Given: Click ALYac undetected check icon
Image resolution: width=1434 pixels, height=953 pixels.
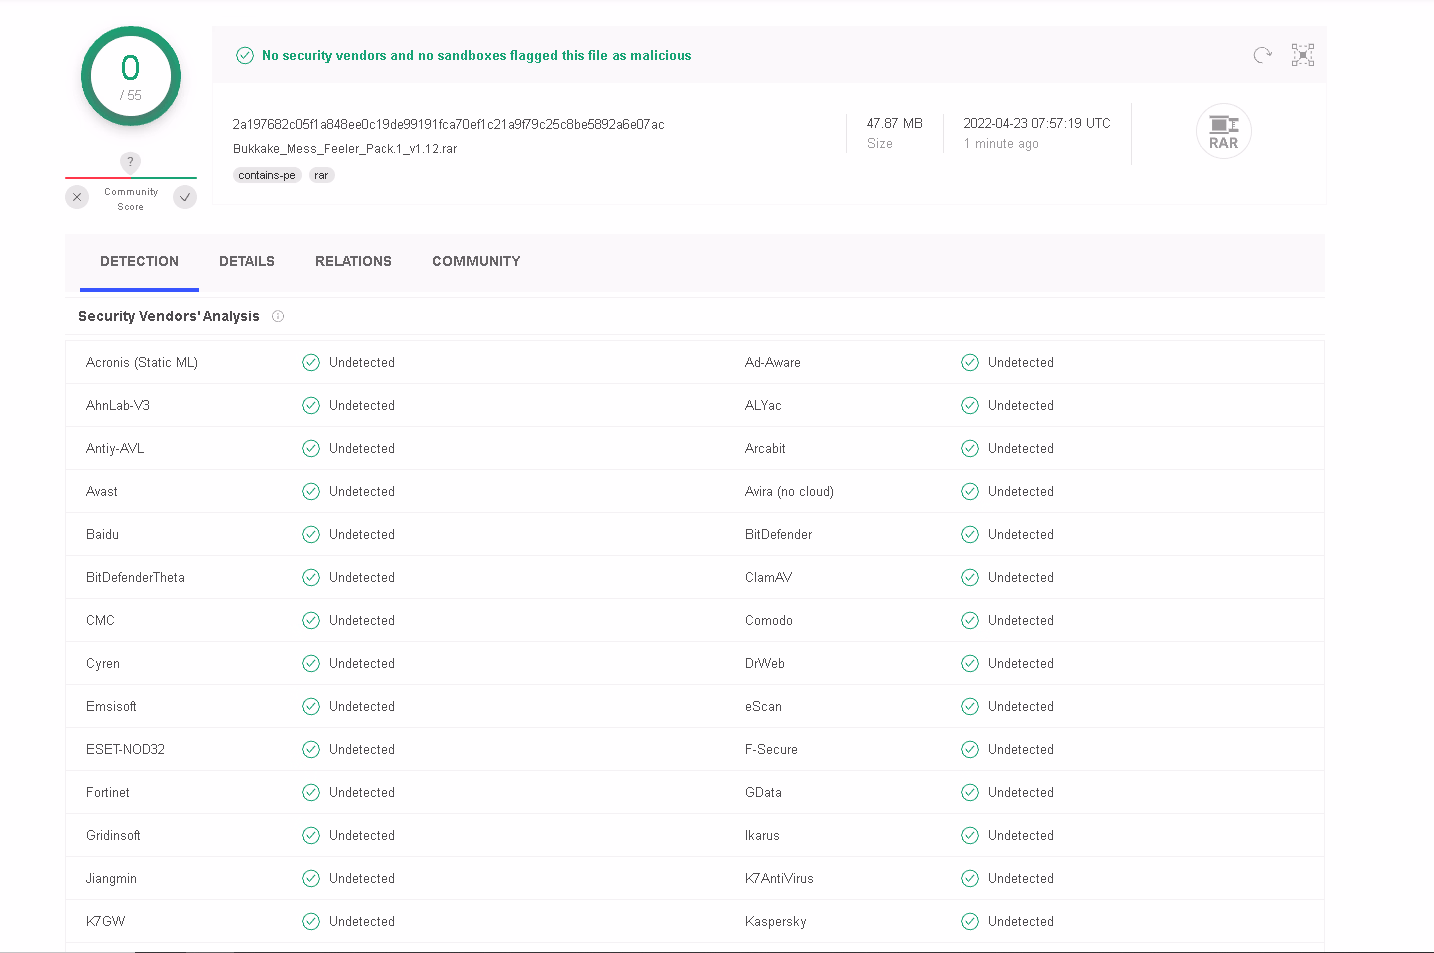Looking at the screenshot, I should [x=970, y=405].
